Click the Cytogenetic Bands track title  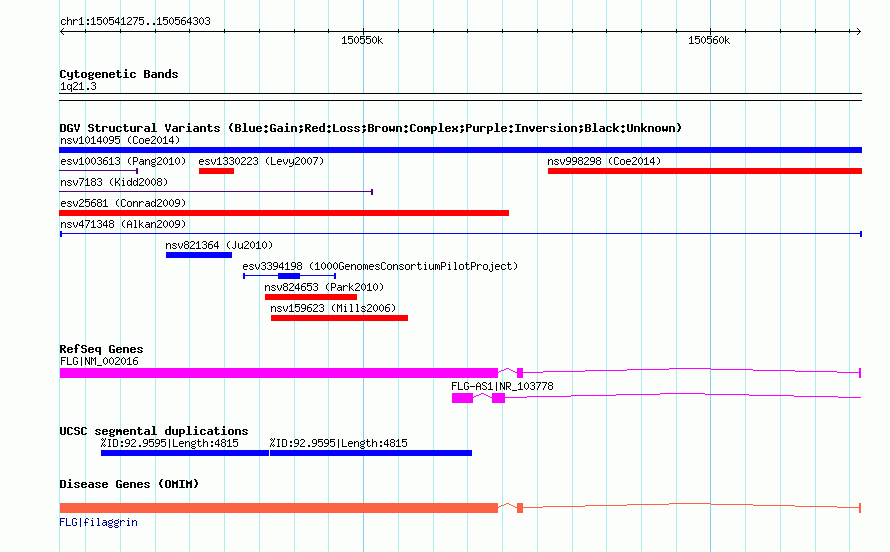tap(119, 74)
